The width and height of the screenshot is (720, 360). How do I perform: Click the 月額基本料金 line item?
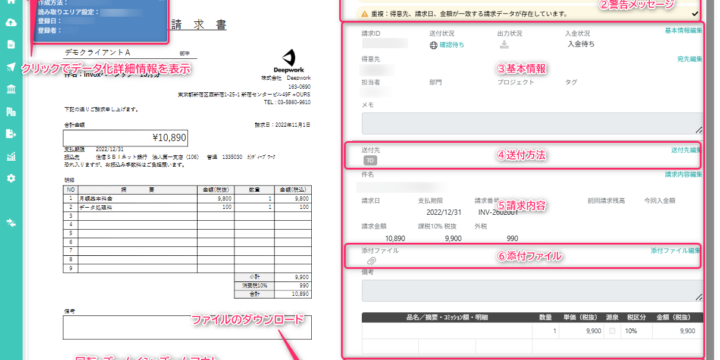coord(96,199)
